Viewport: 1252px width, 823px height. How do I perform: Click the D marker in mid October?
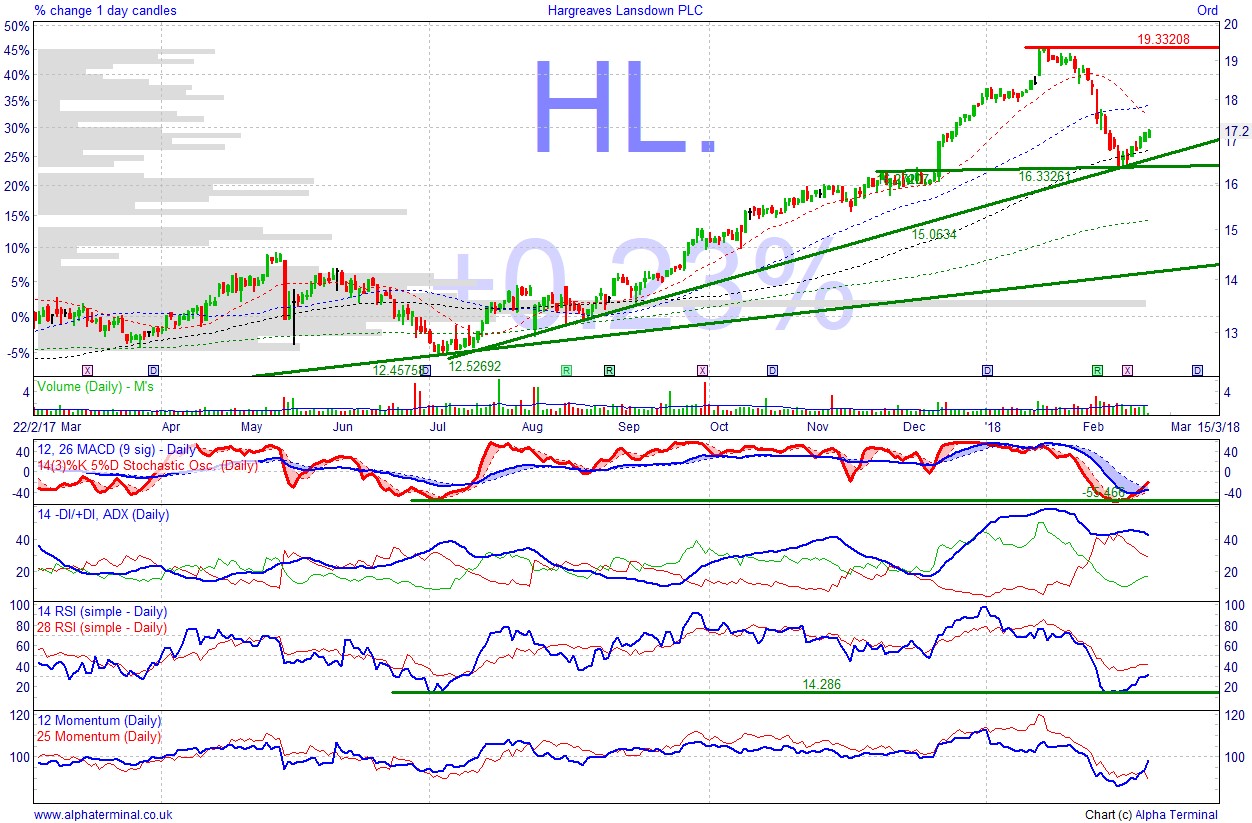coord(772,370)
